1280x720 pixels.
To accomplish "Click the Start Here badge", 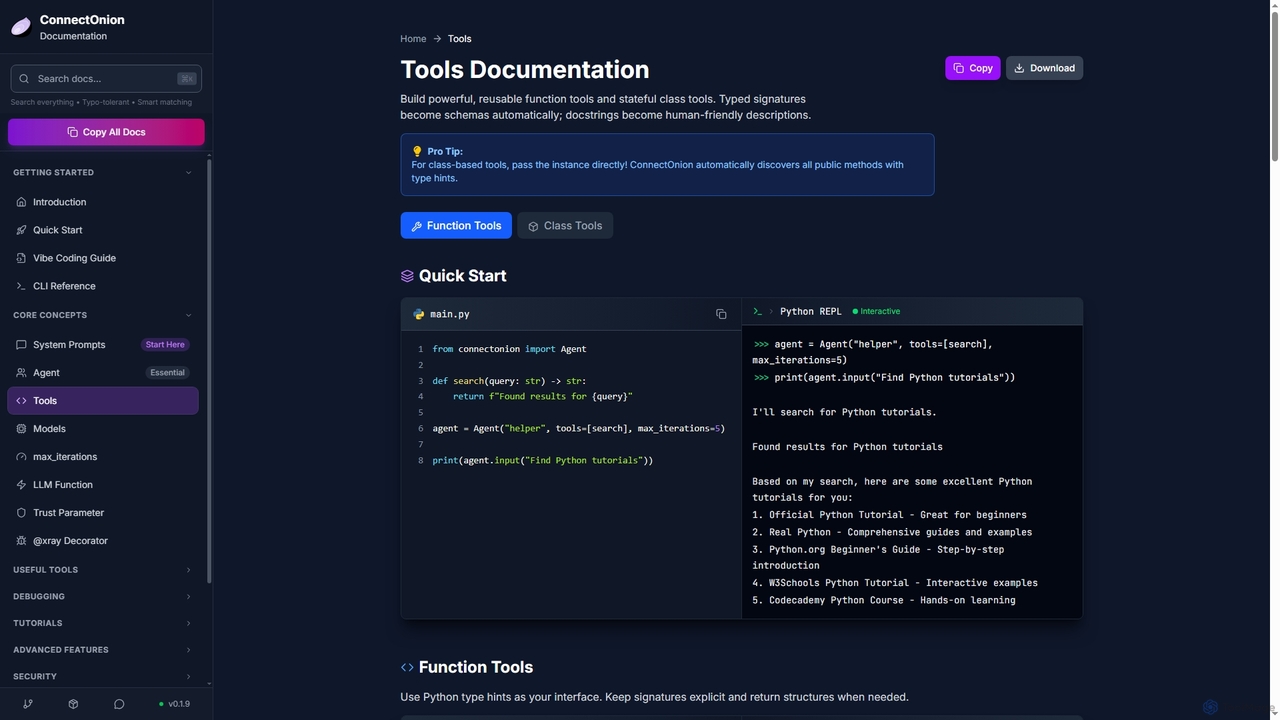I will pos(165,345).
